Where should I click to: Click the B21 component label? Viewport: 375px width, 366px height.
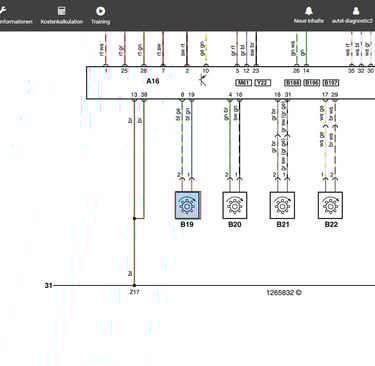(283, 224)
